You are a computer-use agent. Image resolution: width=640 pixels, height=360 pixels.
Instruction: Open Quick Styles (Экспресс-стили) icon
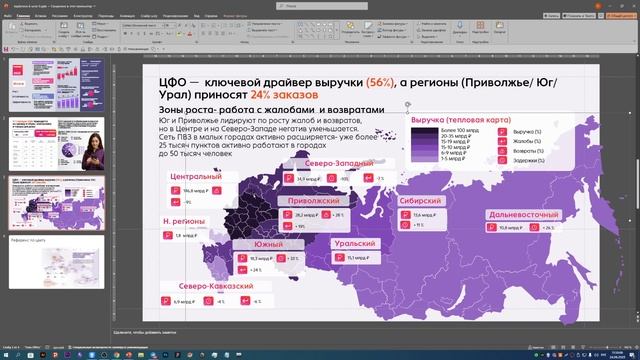coord(368,26)
